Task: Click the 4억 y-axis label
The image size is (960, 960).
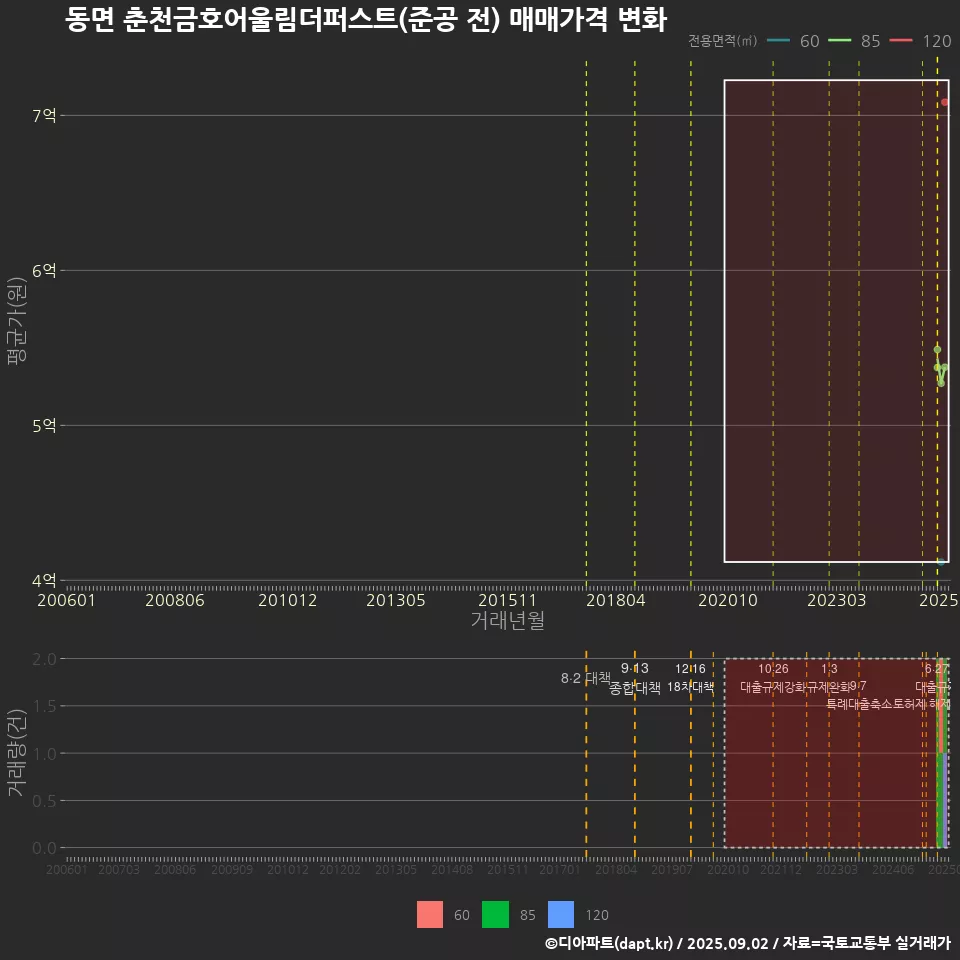Action: pos(44,580)
